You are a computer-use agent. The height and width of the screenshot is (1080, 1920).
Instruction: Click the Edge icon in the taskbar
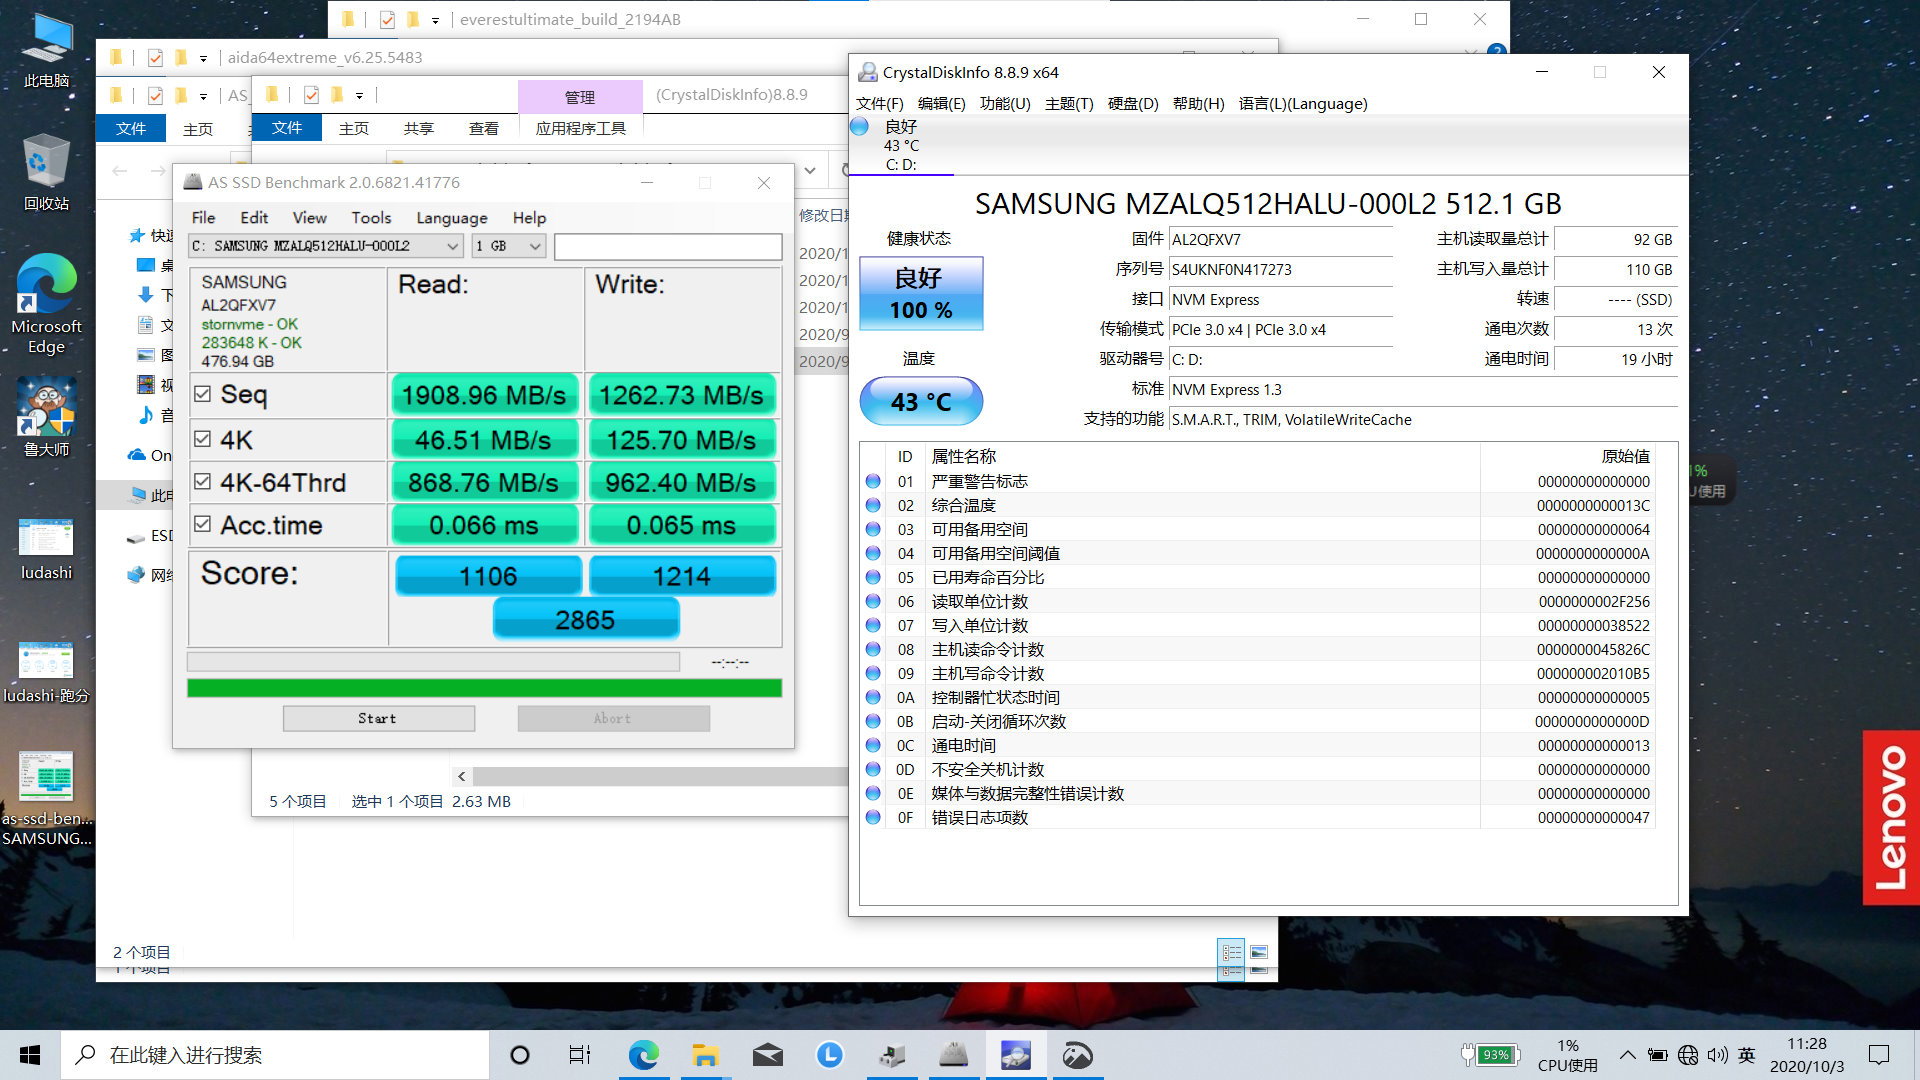[643, 1055]
